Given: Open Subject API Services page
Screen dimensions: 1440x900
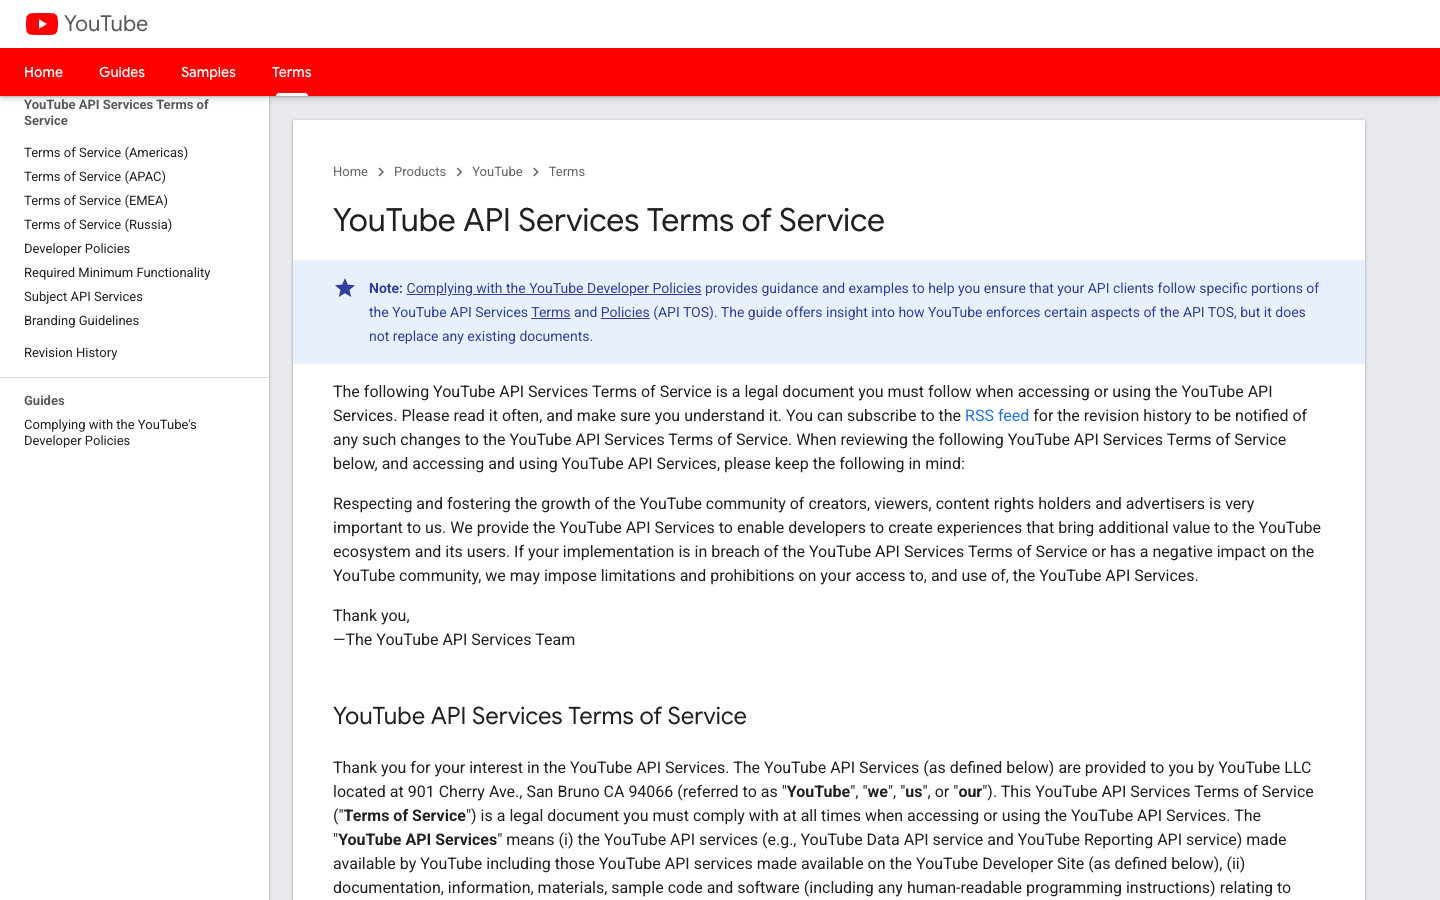Looking at the screenshot, I should tap(83, 296).
